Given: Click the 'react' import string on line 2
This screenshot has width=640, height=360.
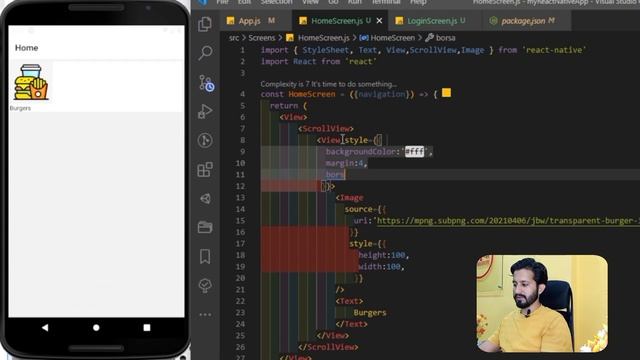Looking at the screenshot, I should [x=361, y=62].
